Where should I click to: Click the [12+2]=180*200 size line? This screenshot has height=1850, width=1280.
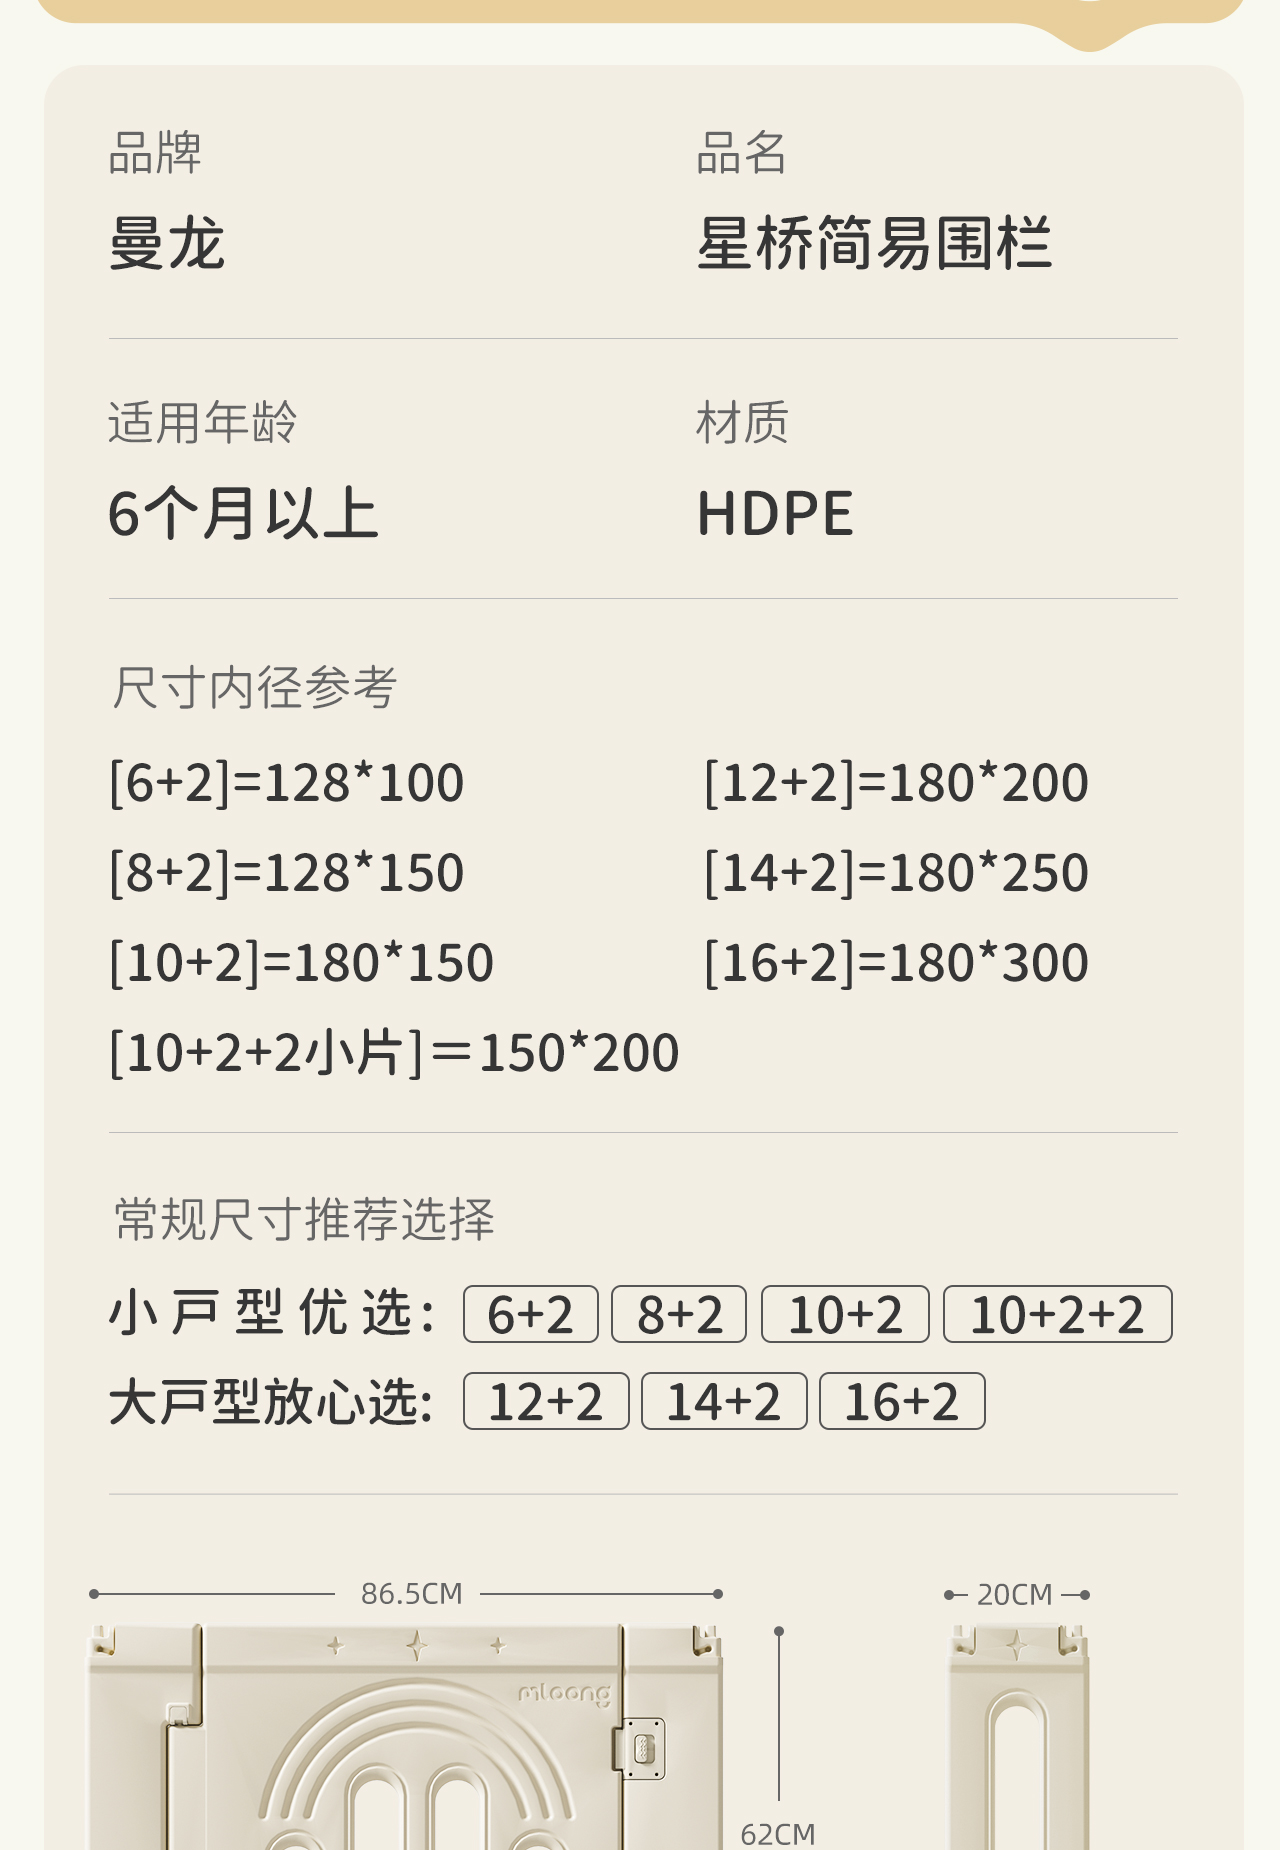pos(896,782)
